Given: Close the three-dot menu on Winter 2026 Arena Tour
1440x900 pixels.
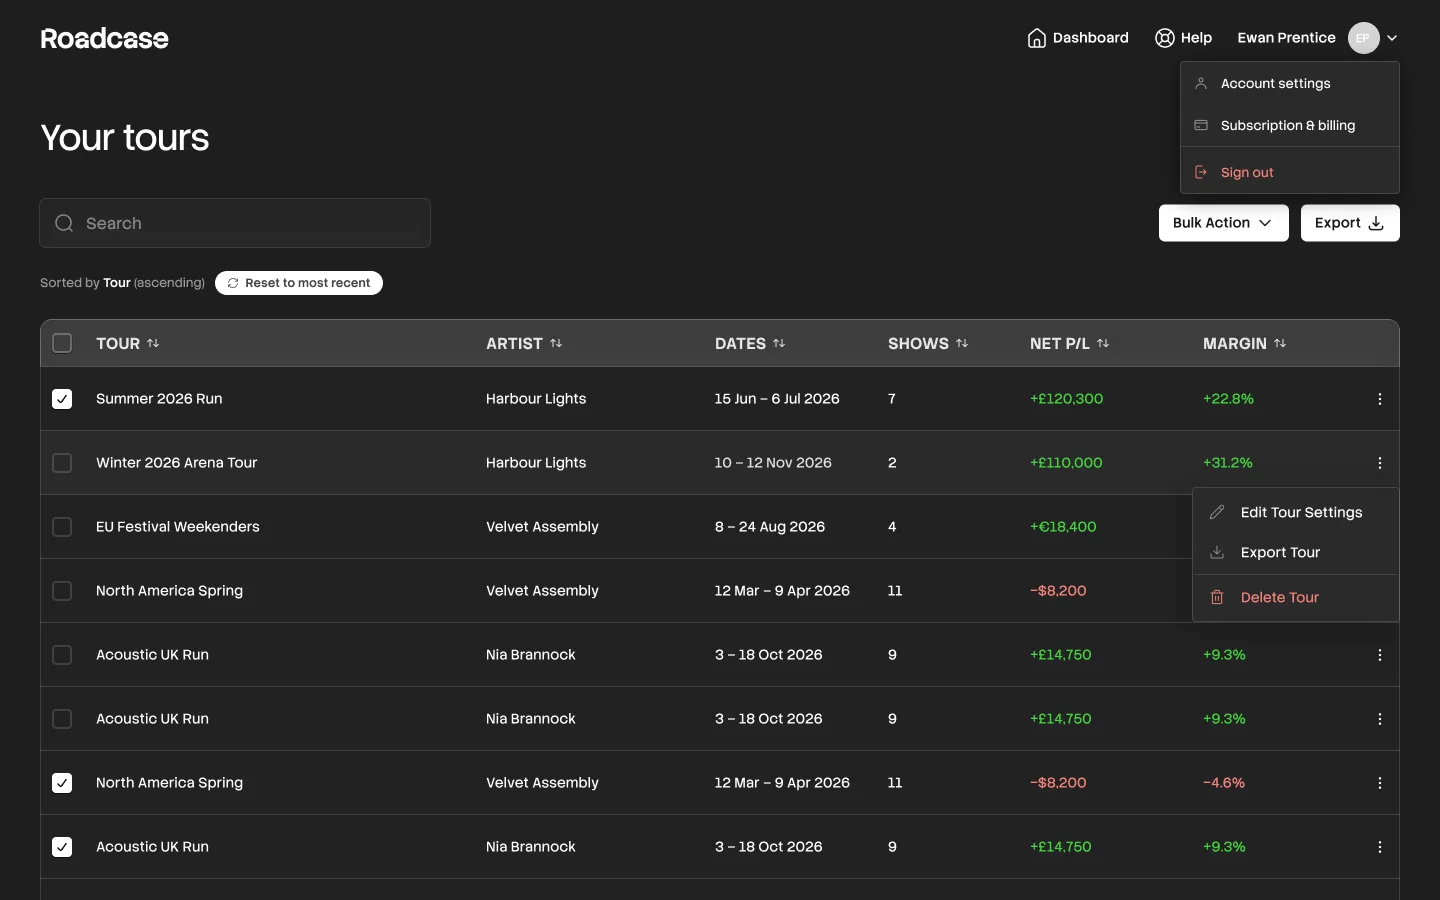Looking at the screenshot, I should (1380, 463).
